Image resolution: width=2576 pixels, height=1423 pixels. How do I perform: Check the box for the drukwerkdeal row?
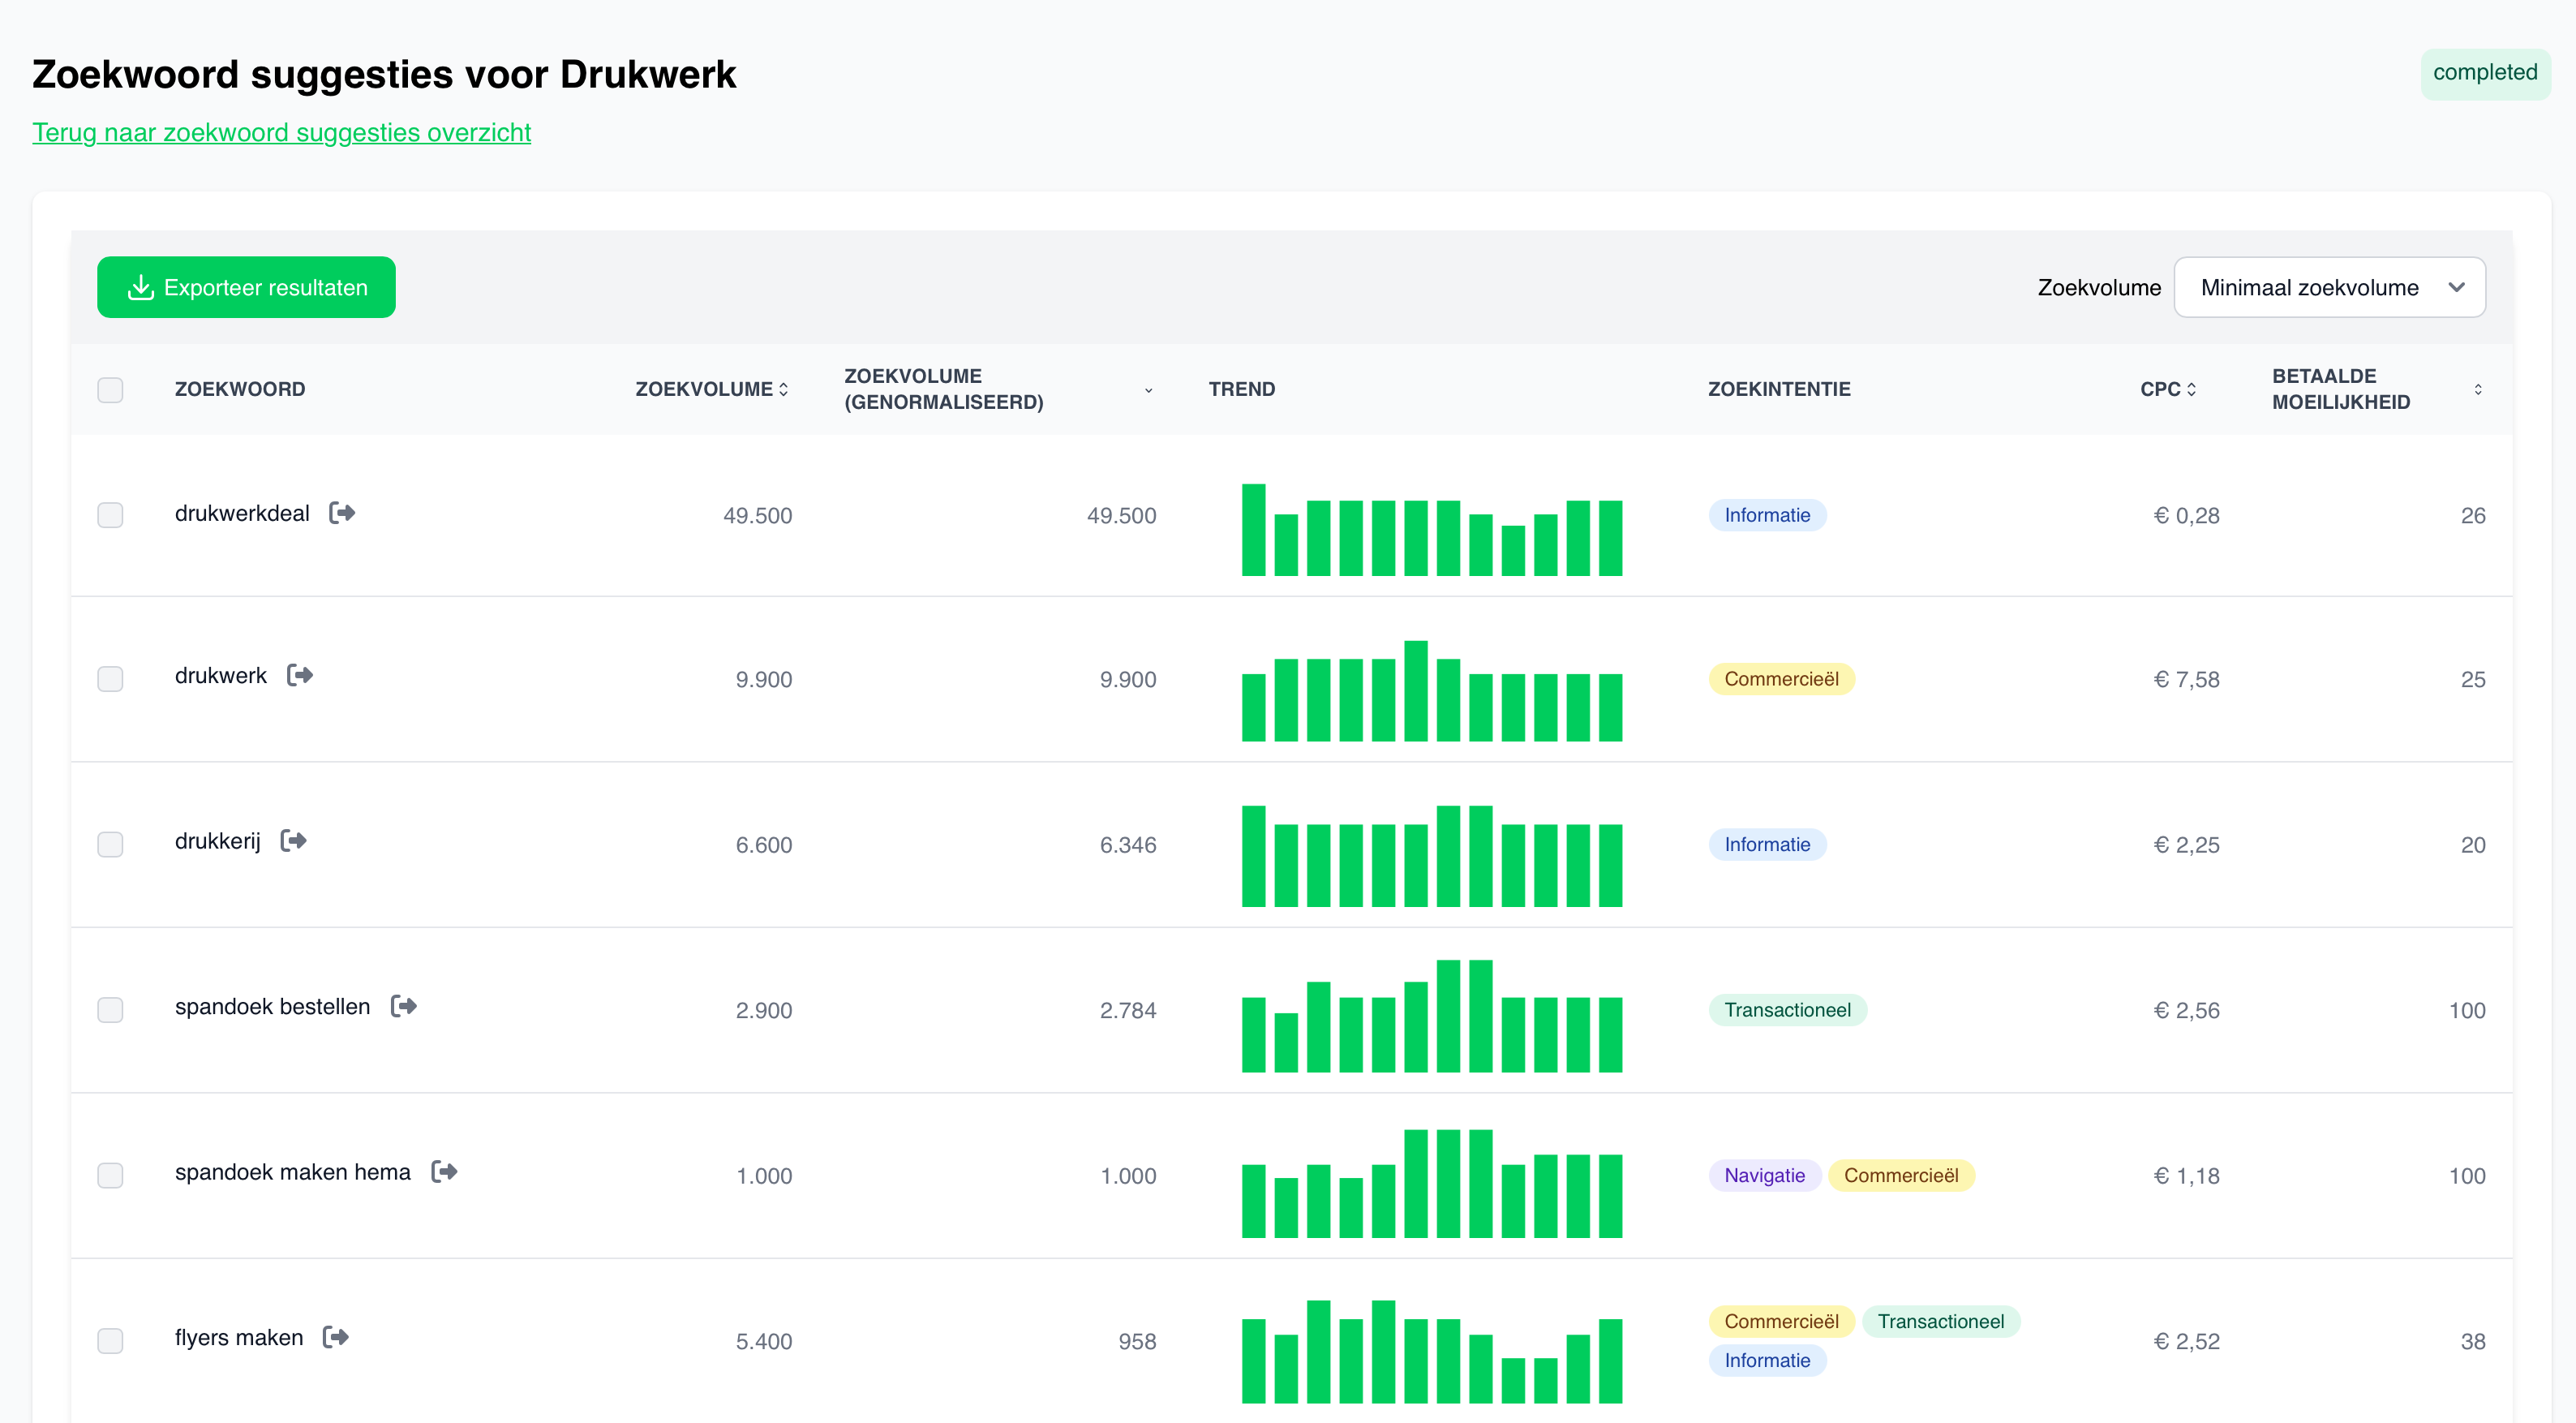click(x=110, y=515)
